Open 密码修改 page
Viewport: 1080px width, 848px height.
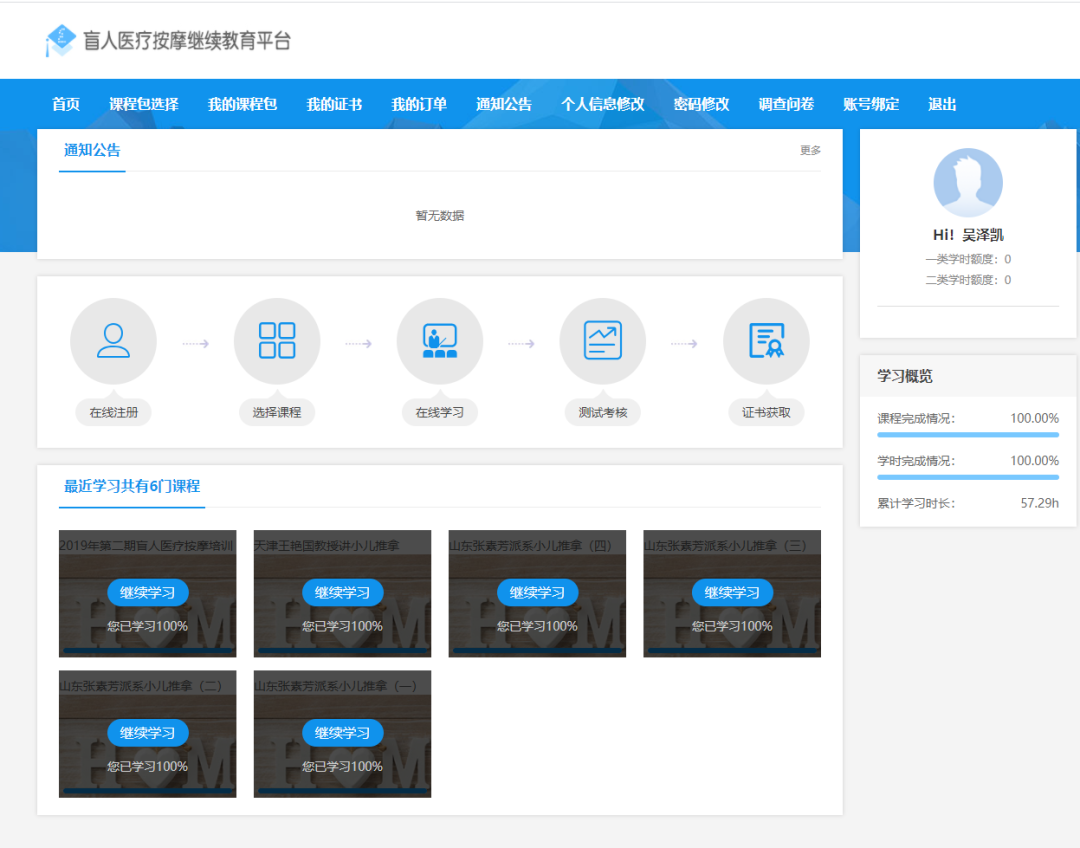coord(701,104)
